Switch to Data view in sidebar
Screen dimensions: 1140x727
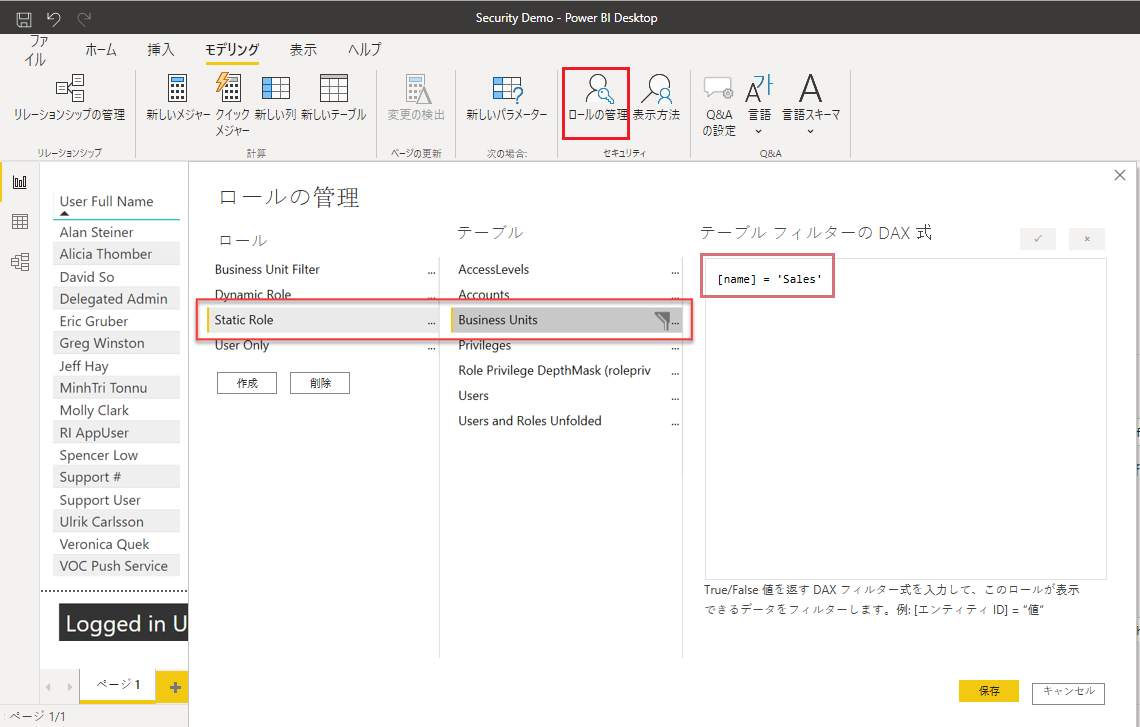pos(20,222)
